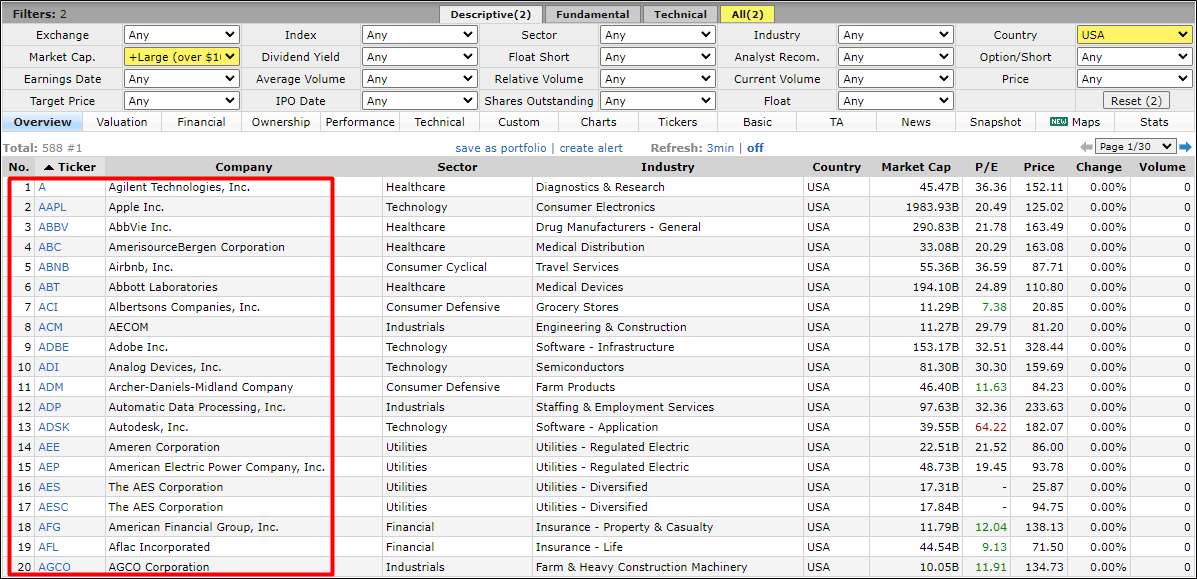Image resolution: width=1197 pixels, height=579 pixels.
Task: Select page from Page 1/30 dropdown
Action: click(1135, 147)
